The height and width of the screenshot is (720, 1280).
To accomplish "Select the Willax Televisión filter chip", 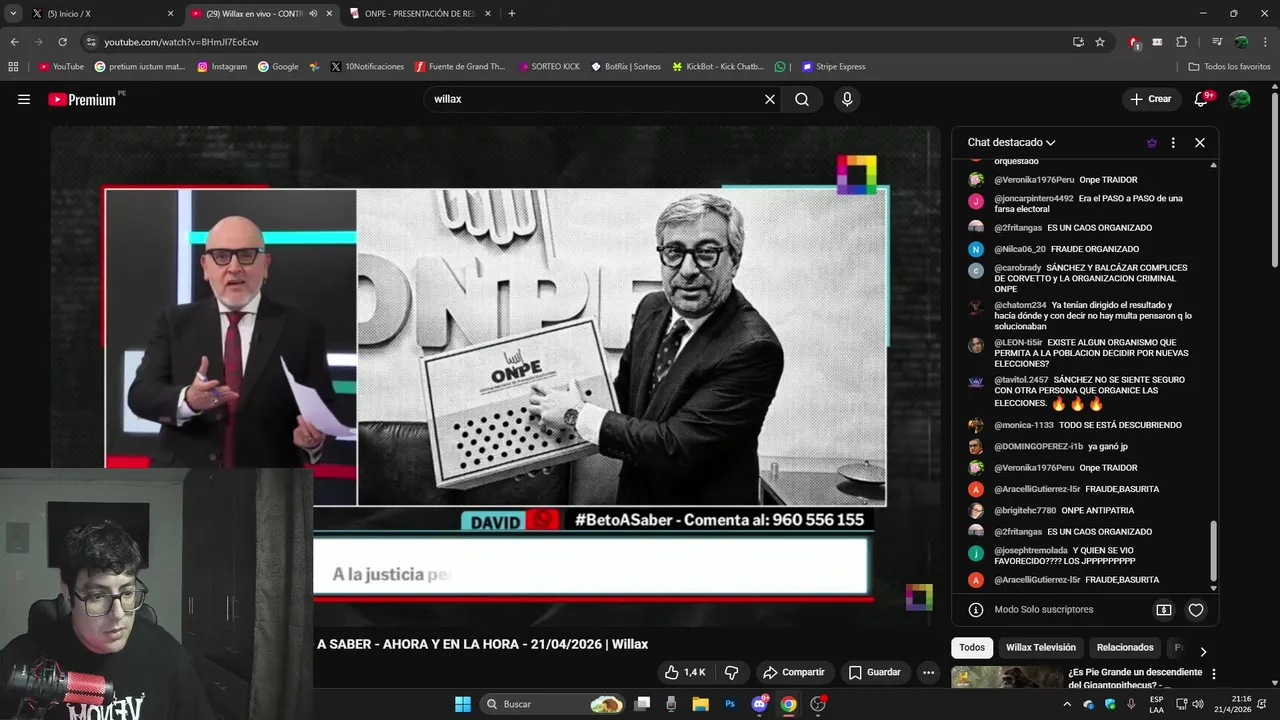I will click(1041, 647).
